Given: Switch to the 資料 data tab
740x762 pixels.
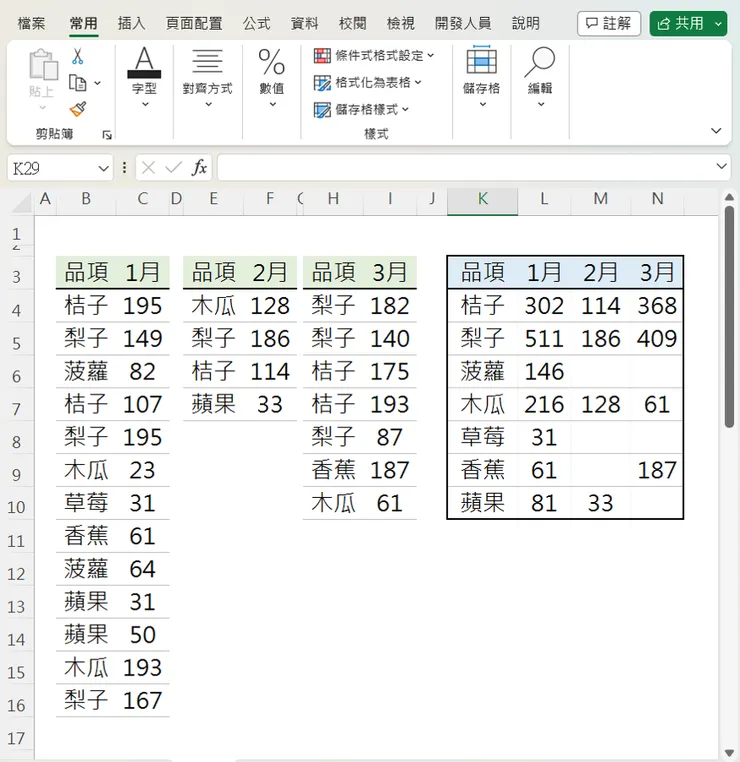Looking at the screenshot, I should tap(304, 23).
